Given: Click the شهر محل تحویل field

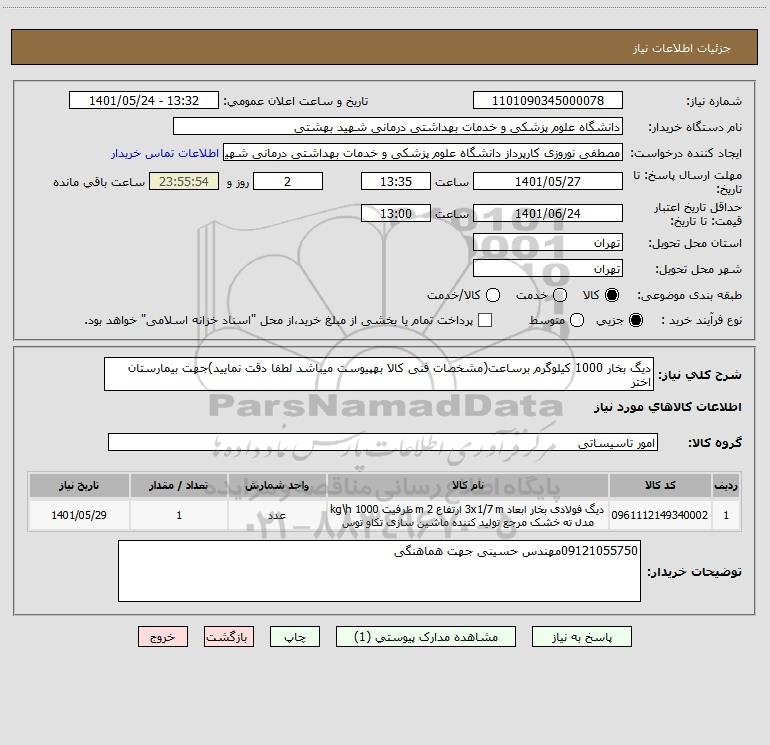Looking at the screenshot, I should click(x=548, y=268).
